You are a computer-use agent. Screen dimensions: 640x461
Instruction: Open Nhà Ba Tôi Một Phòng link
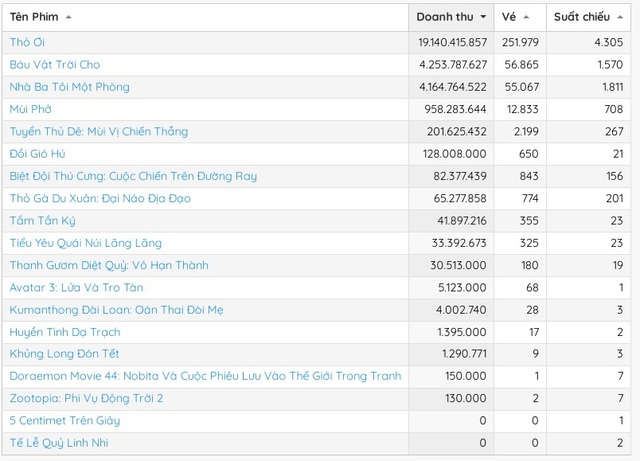[69, 87]
